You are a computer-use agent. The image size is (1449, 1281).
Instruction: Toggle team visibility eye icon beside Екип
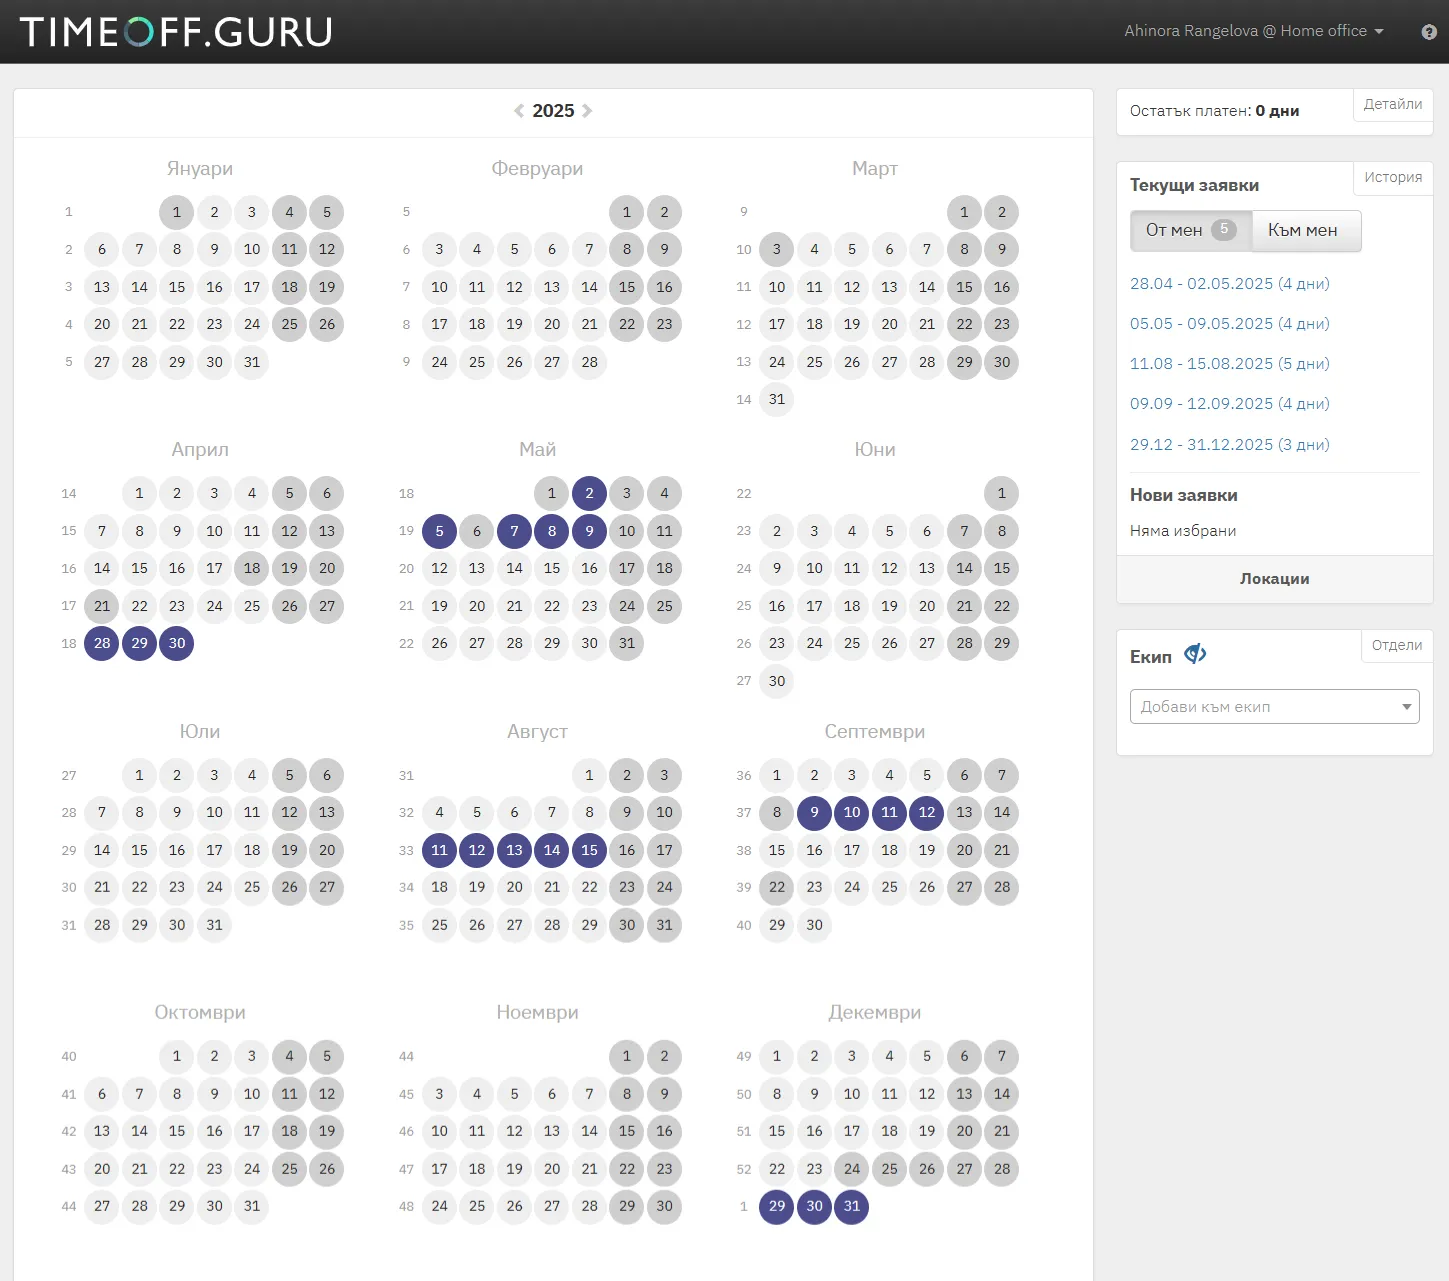[1195, 655]
